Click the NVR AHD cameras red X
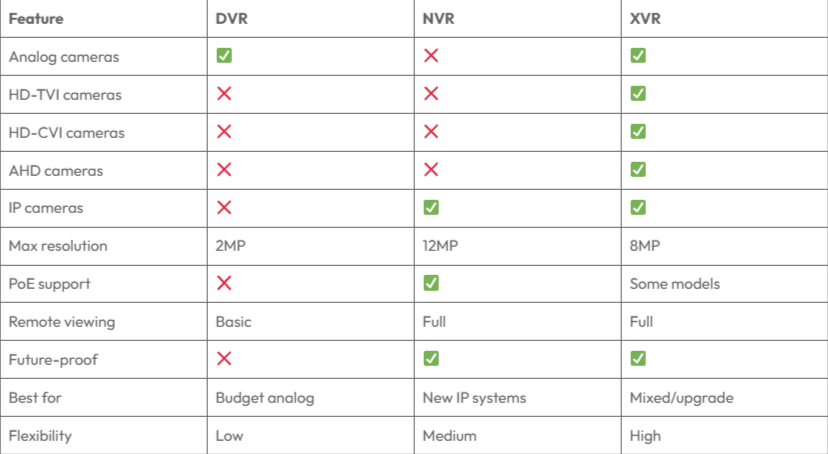The image size is (828, 454). (431, 169)
